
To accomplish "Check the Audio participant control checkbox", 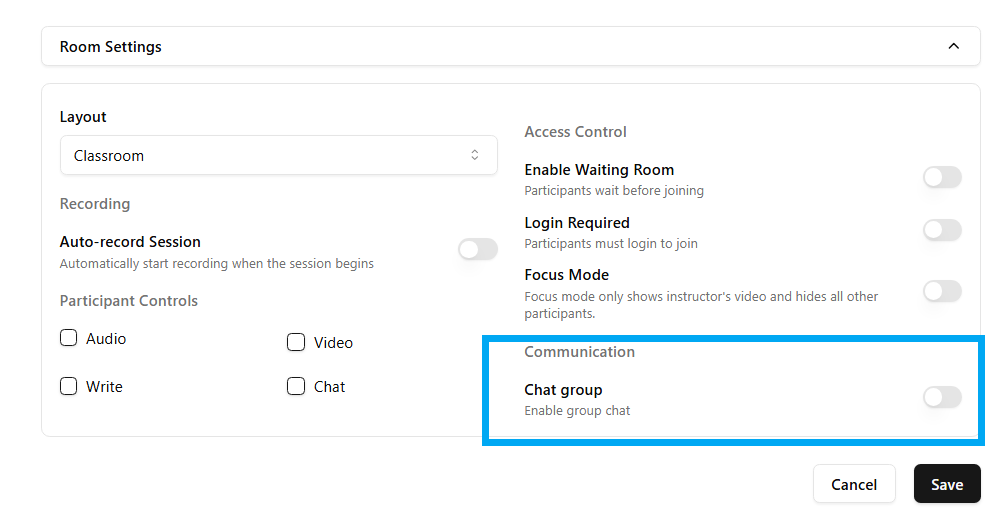I will point(69,338).
